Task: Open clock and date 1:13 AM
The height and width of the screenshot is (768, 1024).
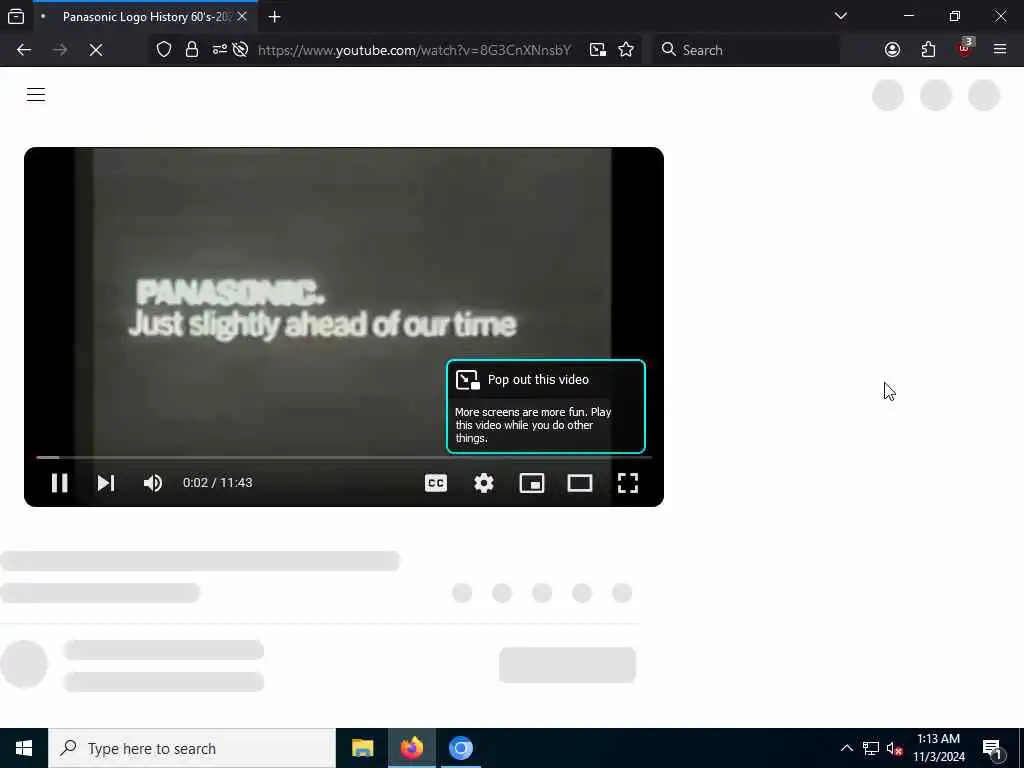Action: (938, 748)
